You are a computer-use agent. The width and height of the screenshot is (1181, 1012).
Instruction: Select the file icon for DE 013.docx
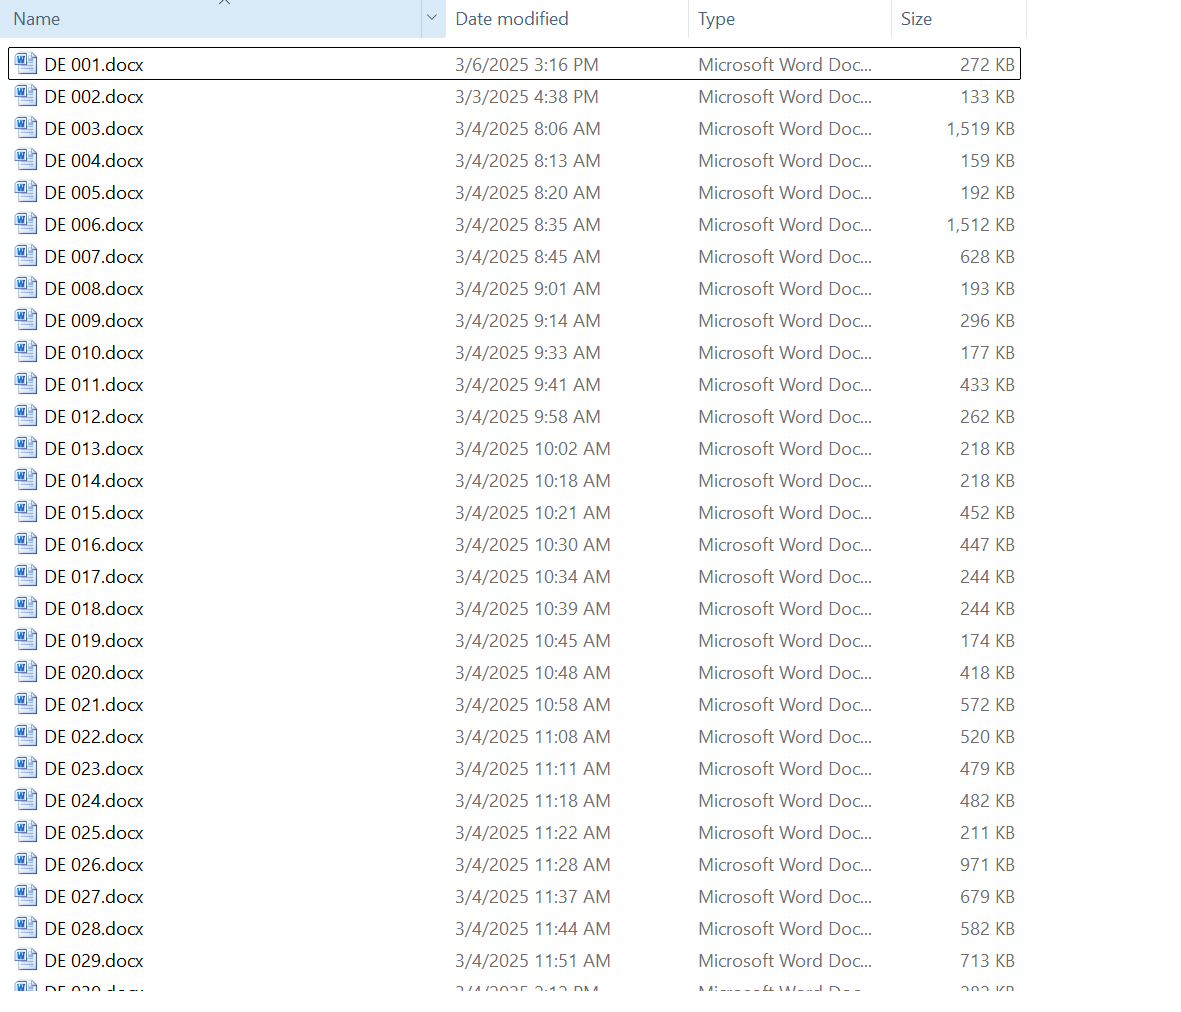click(x=26, y=448)
